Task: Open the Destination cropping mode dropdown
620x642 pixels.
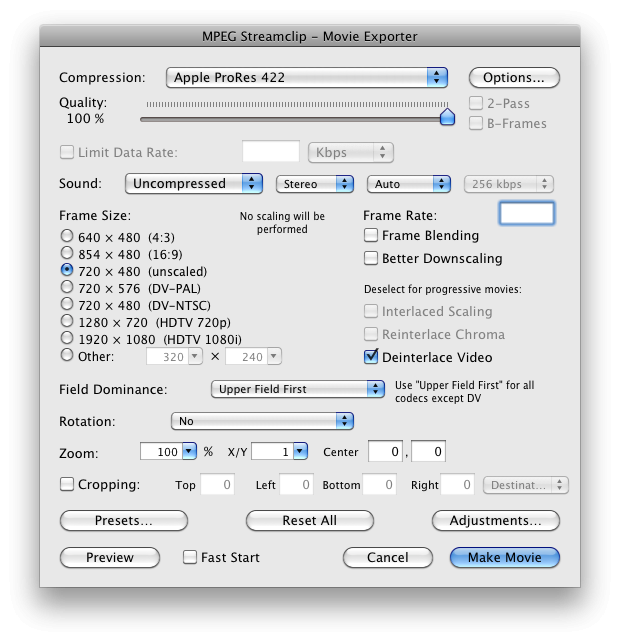Action: click(x=526, y=485)
